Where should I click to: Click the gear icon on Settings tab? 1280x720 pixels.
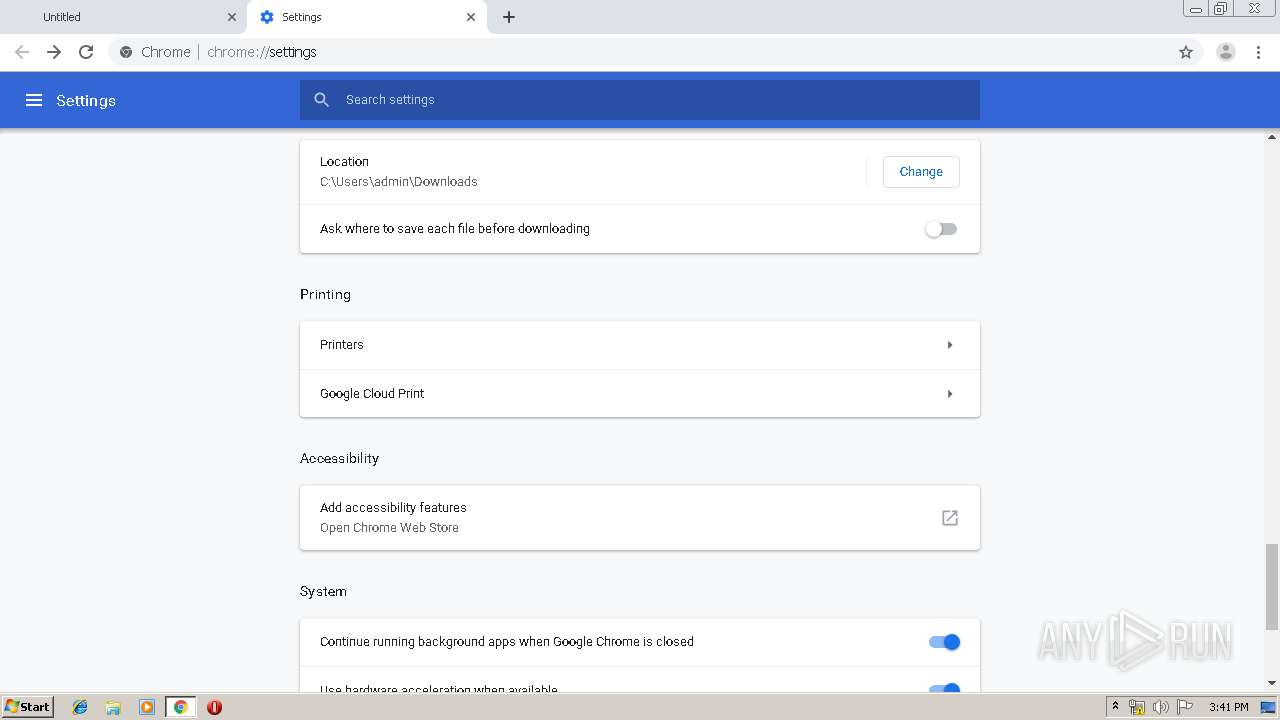(x=267, y=17)
